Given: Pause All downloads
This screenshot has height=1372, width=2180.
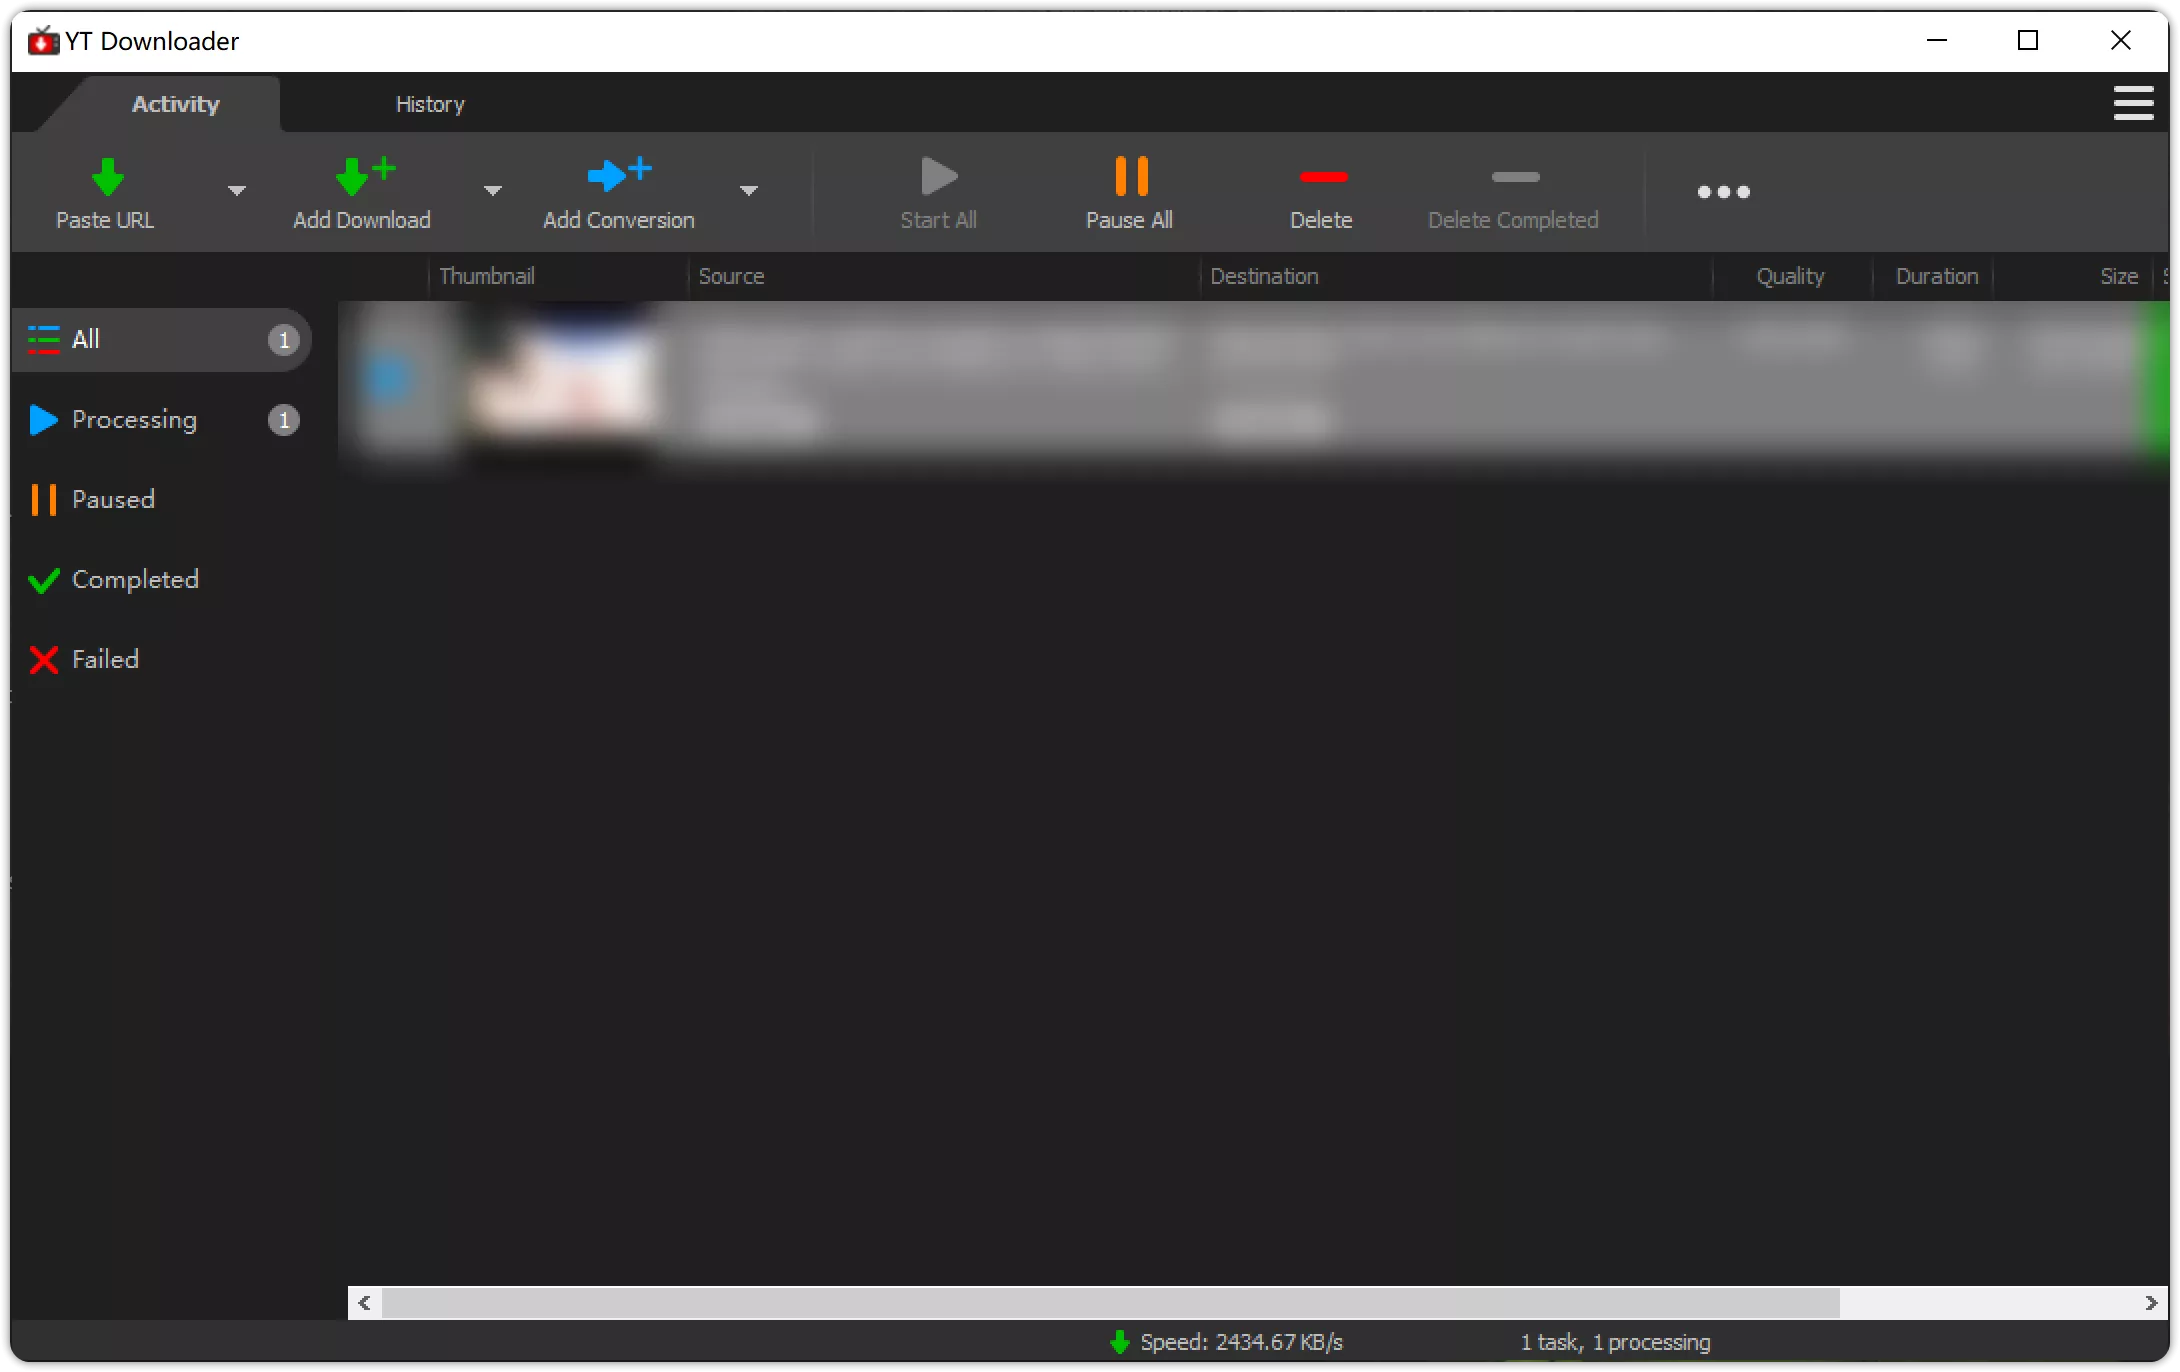Looking at the screenshot, I should click(1128, 192).
